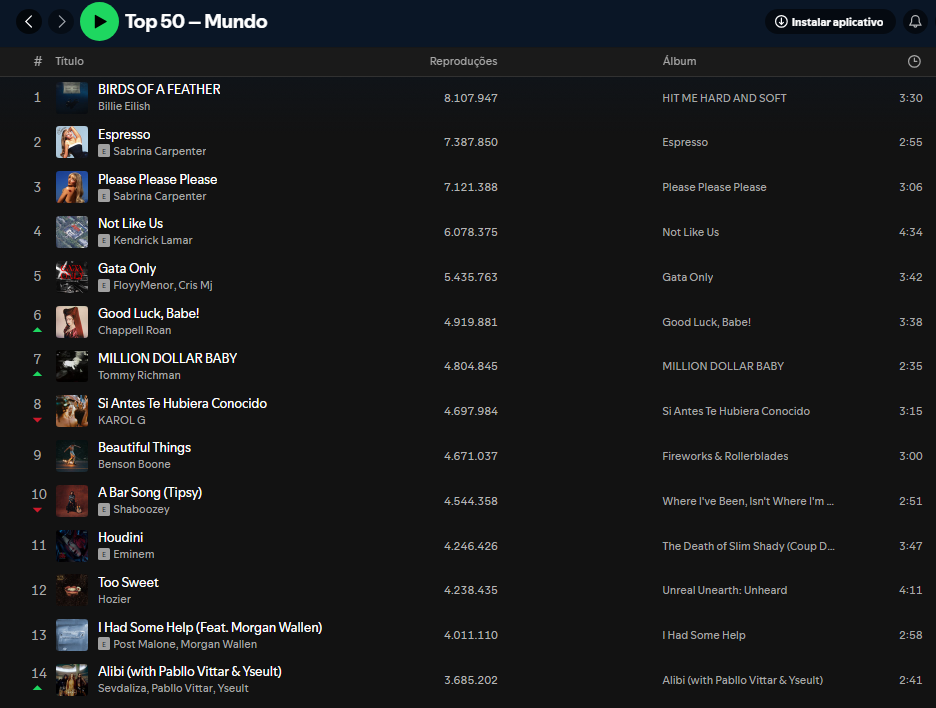The height and width of the screenshot is (708, 936).
Task: Open Cris Mj artist link
Action: tap(195, 286)
